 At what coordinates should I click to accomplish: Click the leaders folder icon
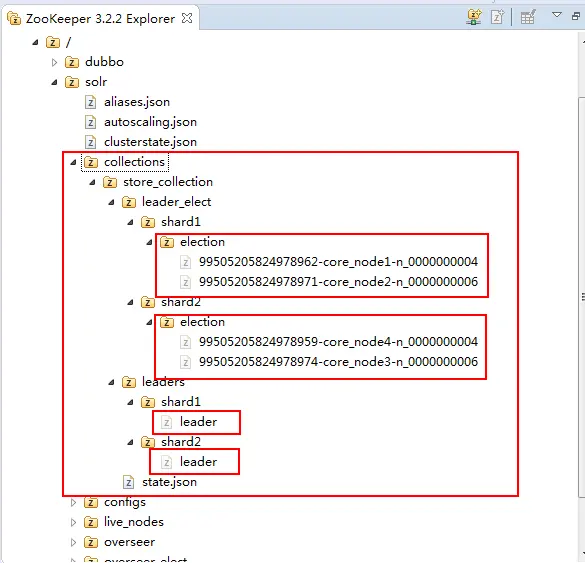(x=129, y=382)
